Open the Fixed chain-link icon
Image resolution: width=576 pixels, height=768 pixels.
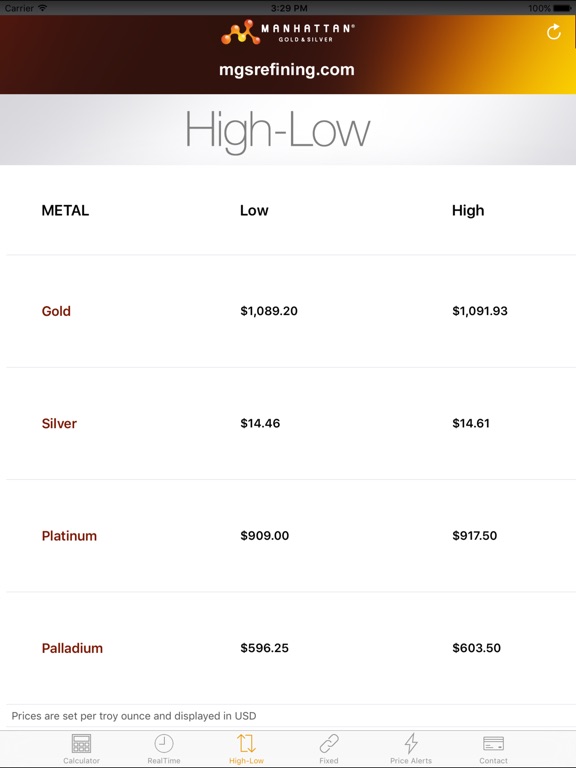click(329, 744)
